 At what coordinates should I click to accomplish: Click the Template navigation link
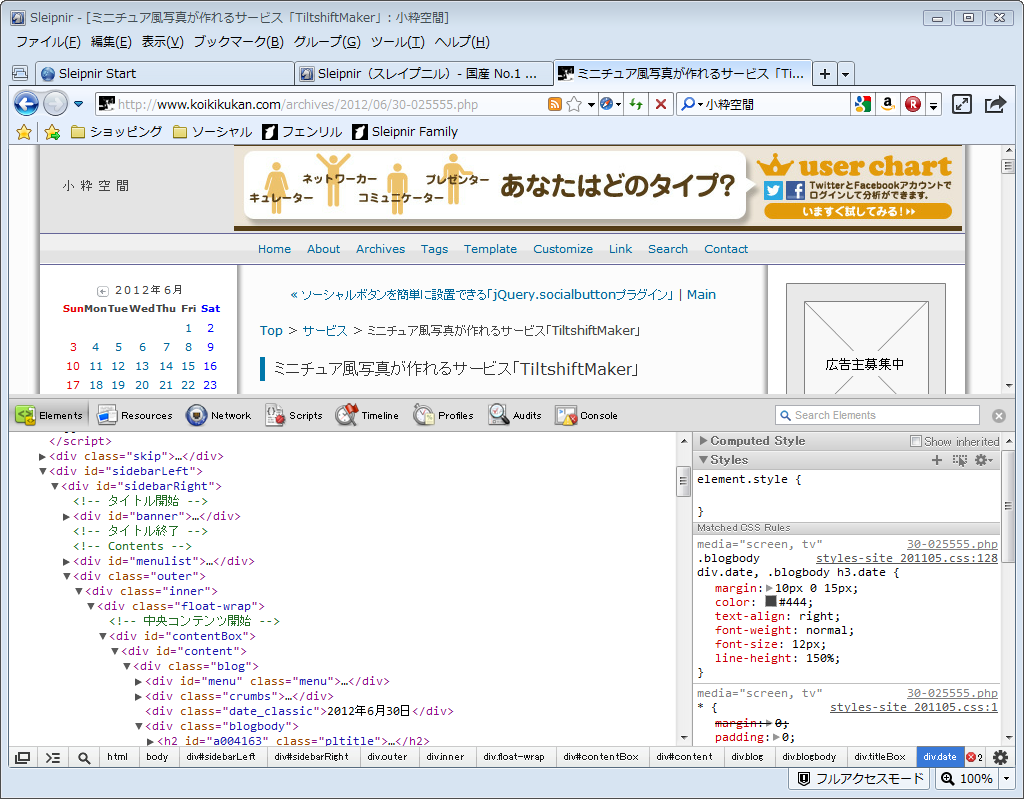coord(490,249)
